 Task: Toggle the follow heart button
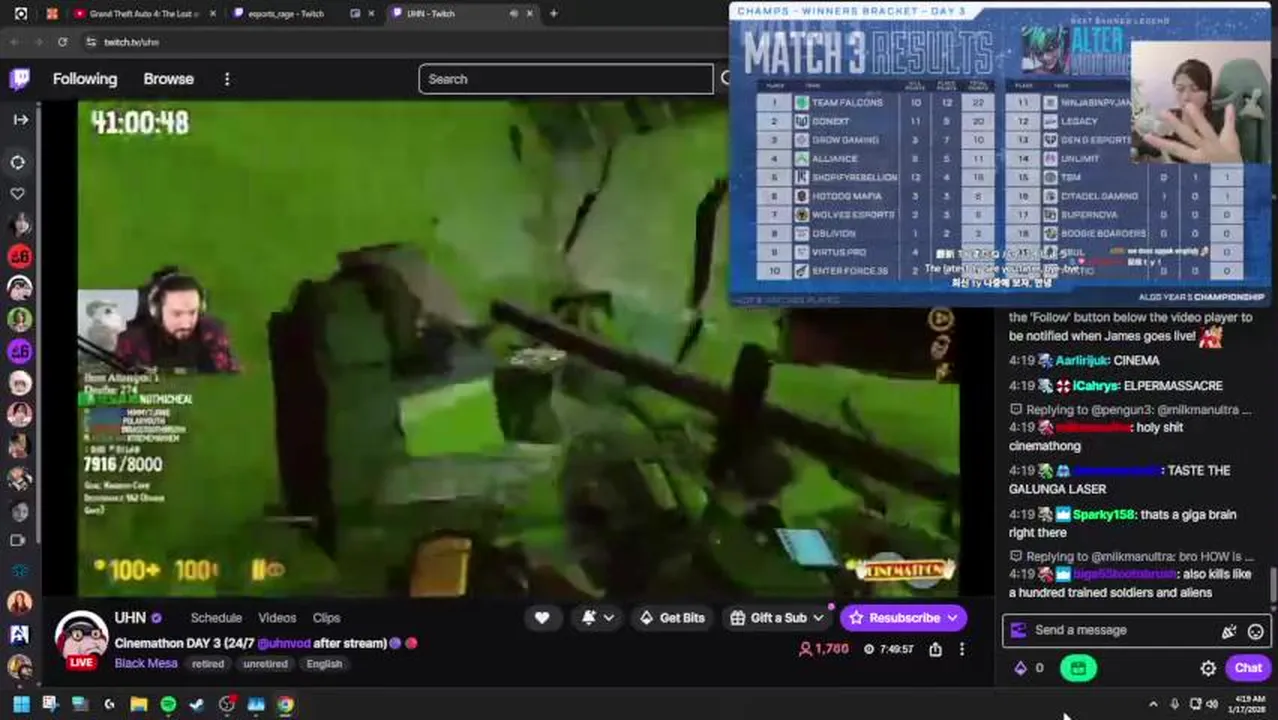pyautogui.click(x=542, y=618)
